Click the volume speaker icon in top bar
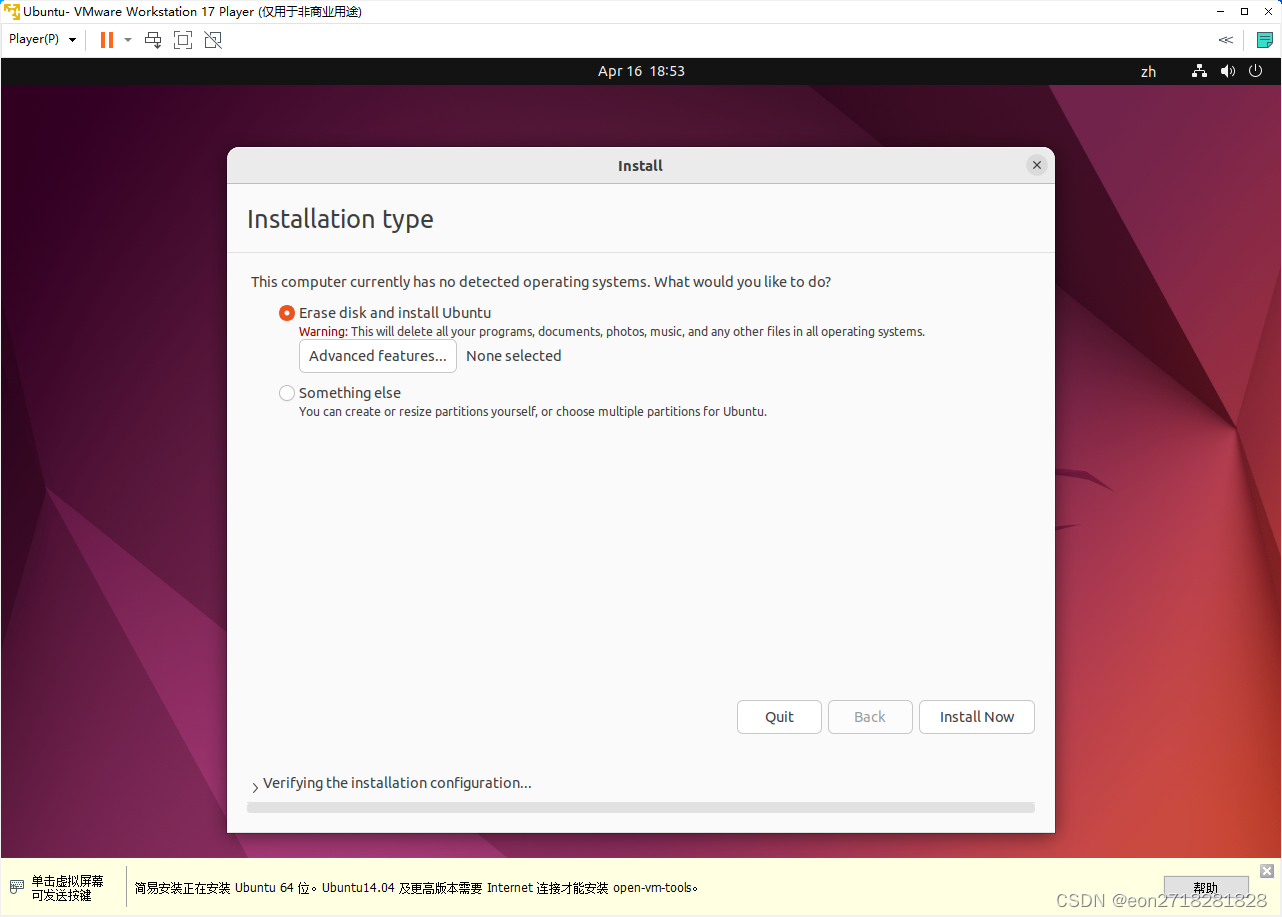 (x=1228, y=71)
